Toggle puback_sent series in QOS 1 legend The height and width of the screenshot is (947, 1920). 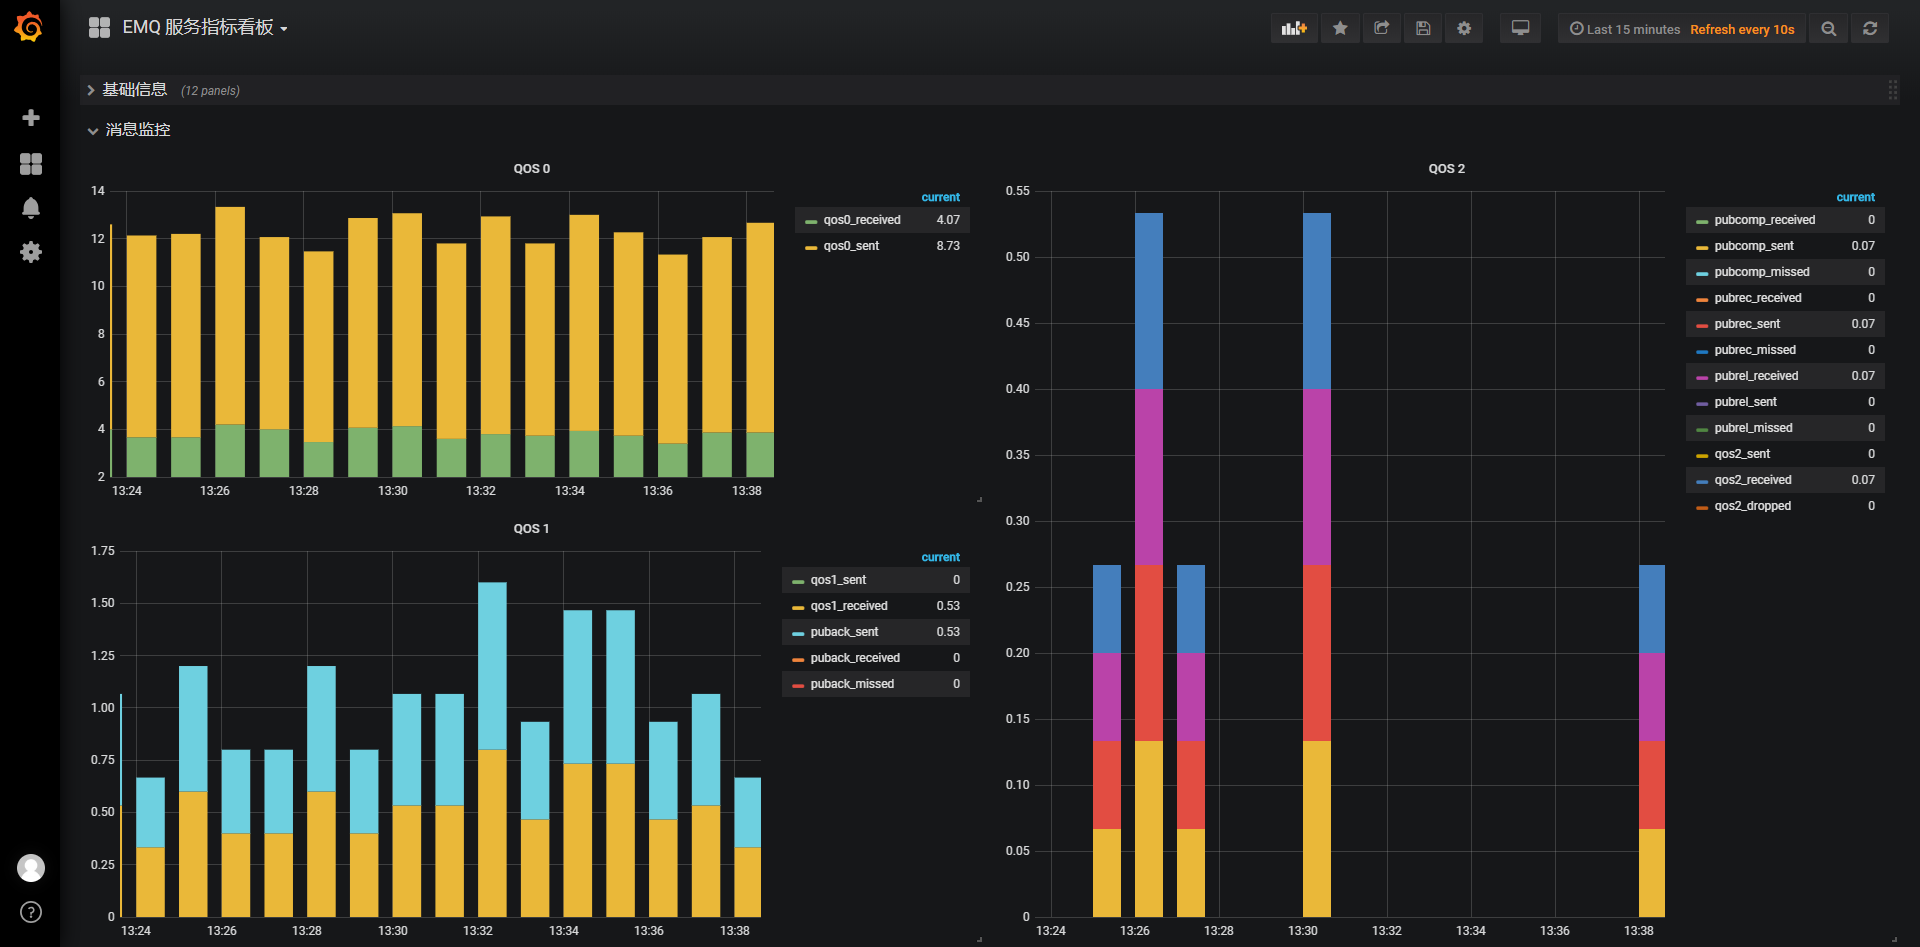point(844,632)
